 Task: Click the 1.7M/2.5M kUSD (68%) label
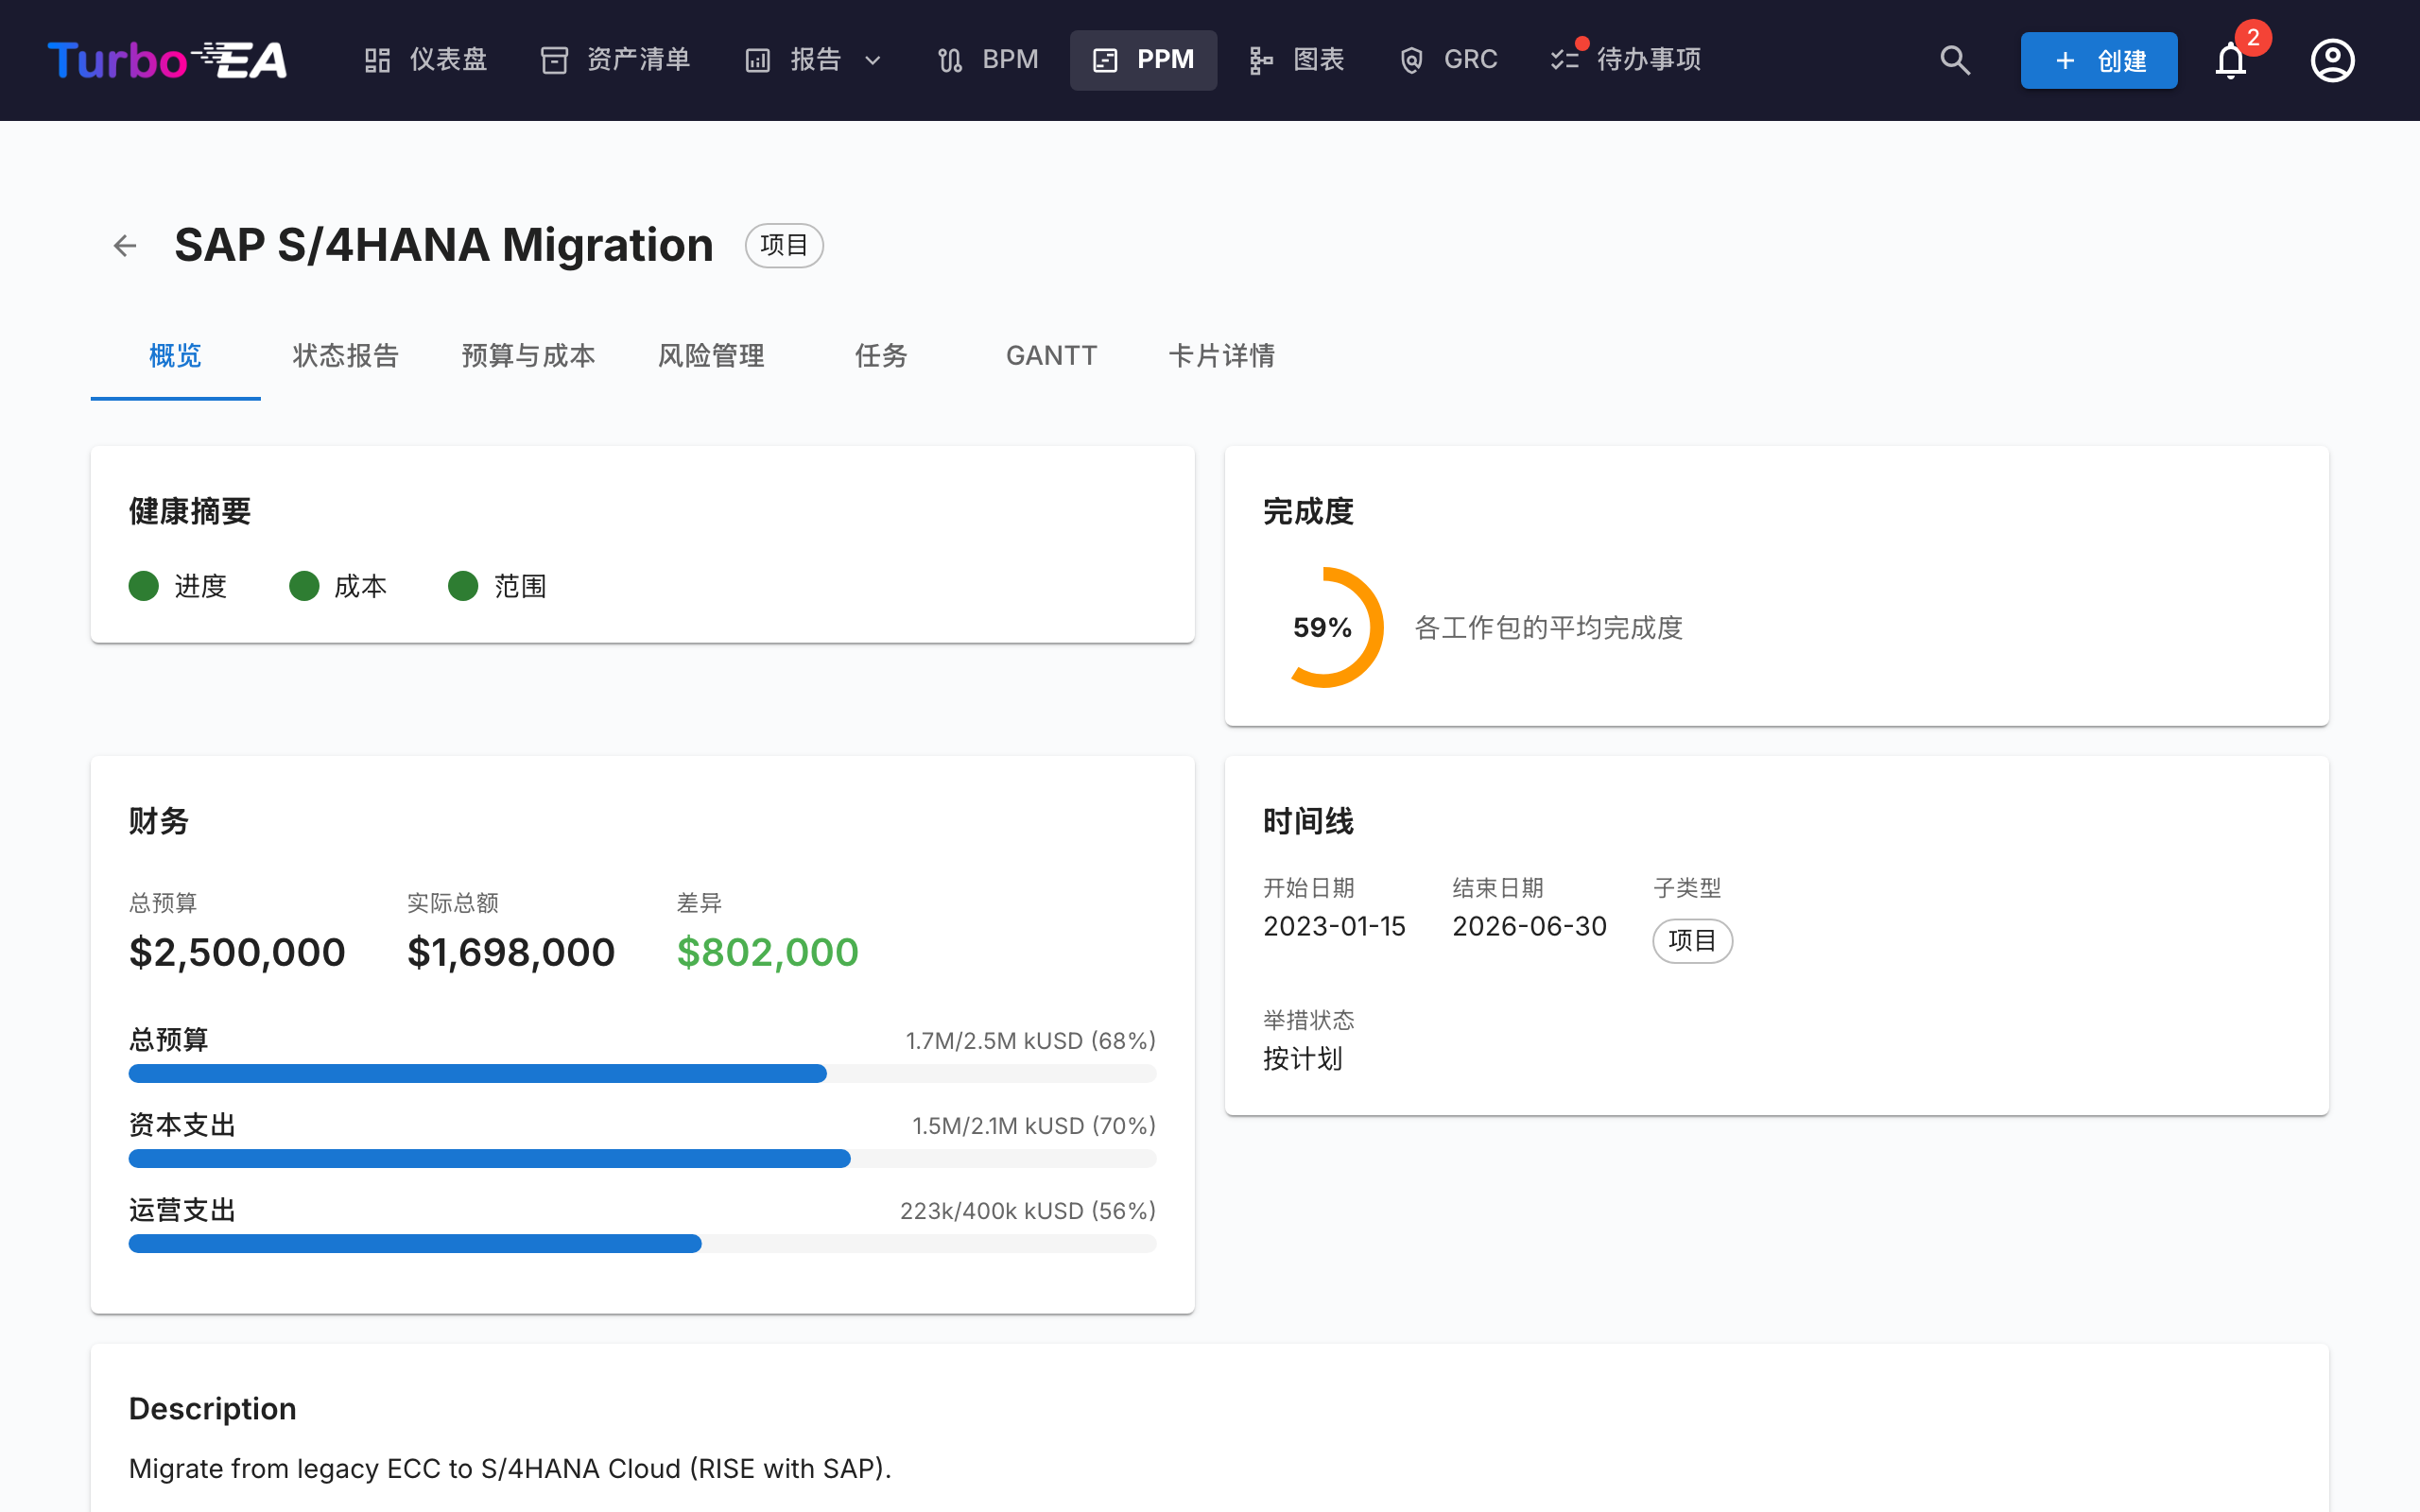pyautogui.click(x=1031, y=1041)
